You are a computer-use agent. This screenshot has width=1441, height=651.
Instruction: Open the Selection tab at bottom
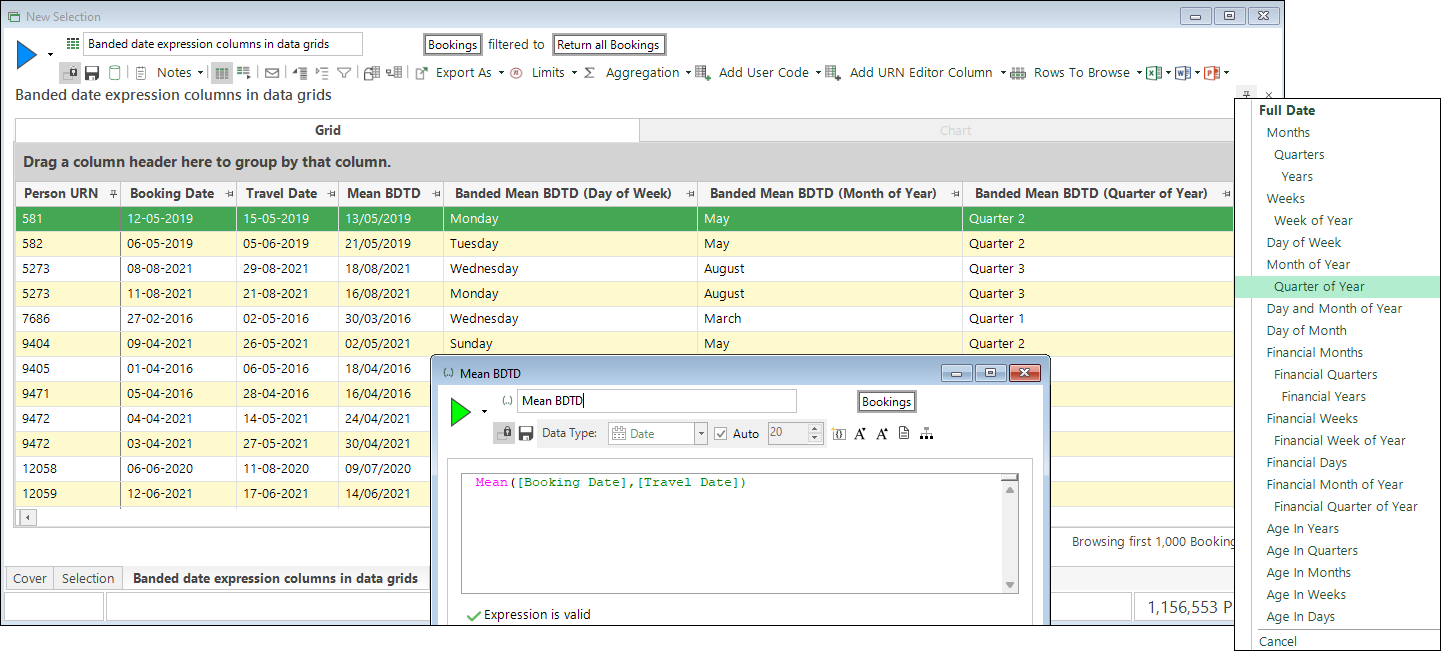coord(88,578)
